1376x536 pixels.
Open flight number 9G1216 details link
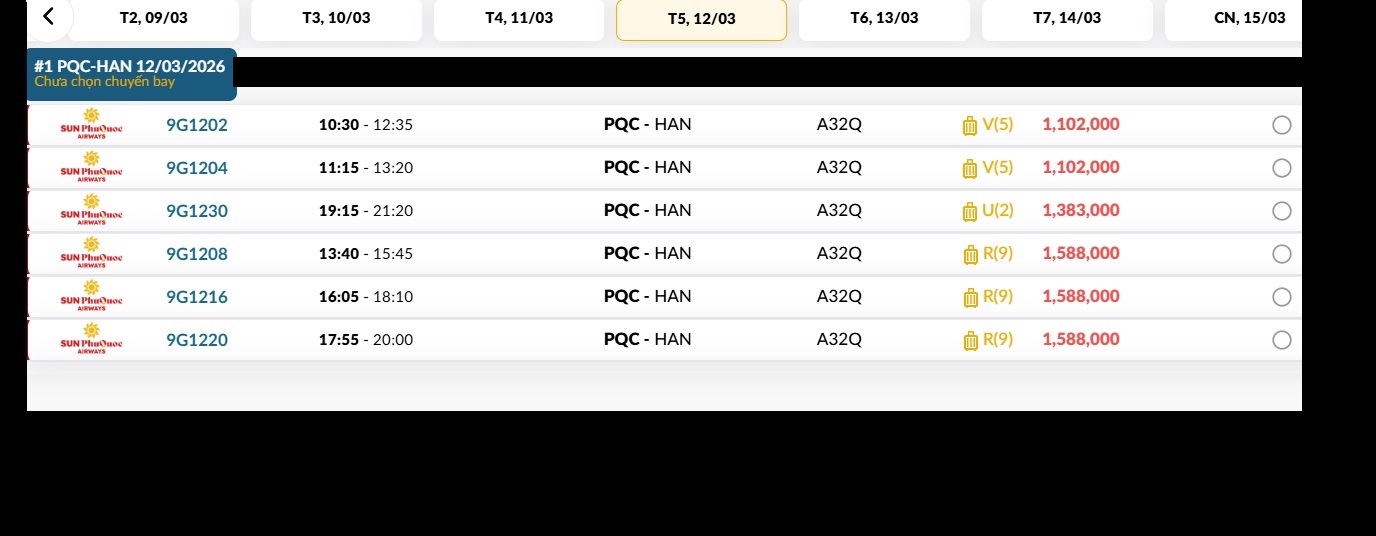tap(197, 297)
